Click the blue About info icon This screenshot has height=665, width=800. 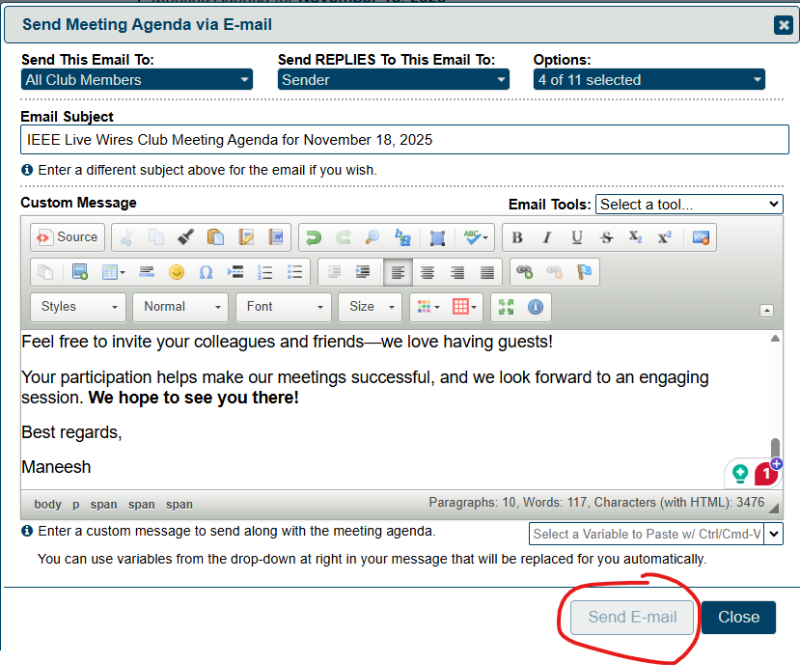pos(535,307)
